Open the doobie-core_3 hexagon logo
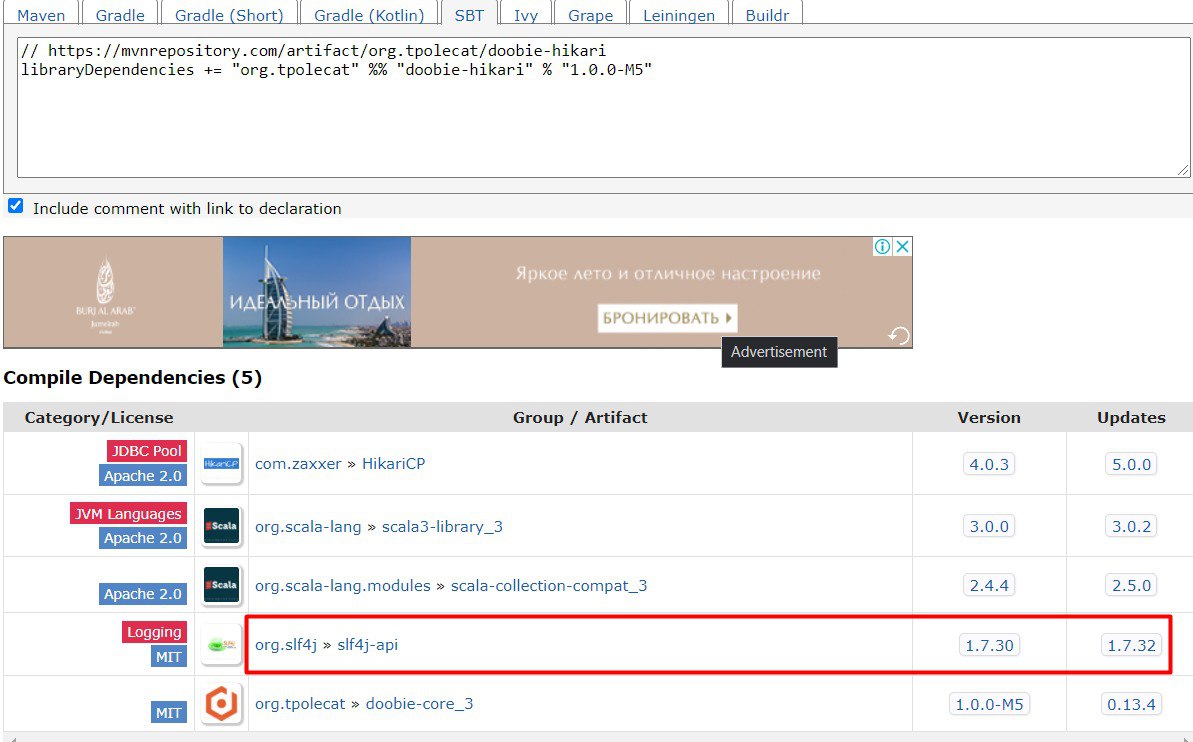This screenshot has height=742, width=1193. pyautogui.click(x=221, y=703)
